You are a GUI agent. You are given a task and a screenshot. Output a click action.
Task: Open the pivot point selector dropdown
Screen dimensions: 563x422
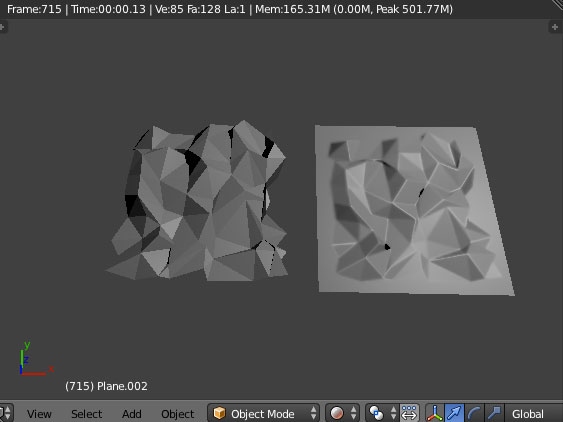[x=381, y=413]
